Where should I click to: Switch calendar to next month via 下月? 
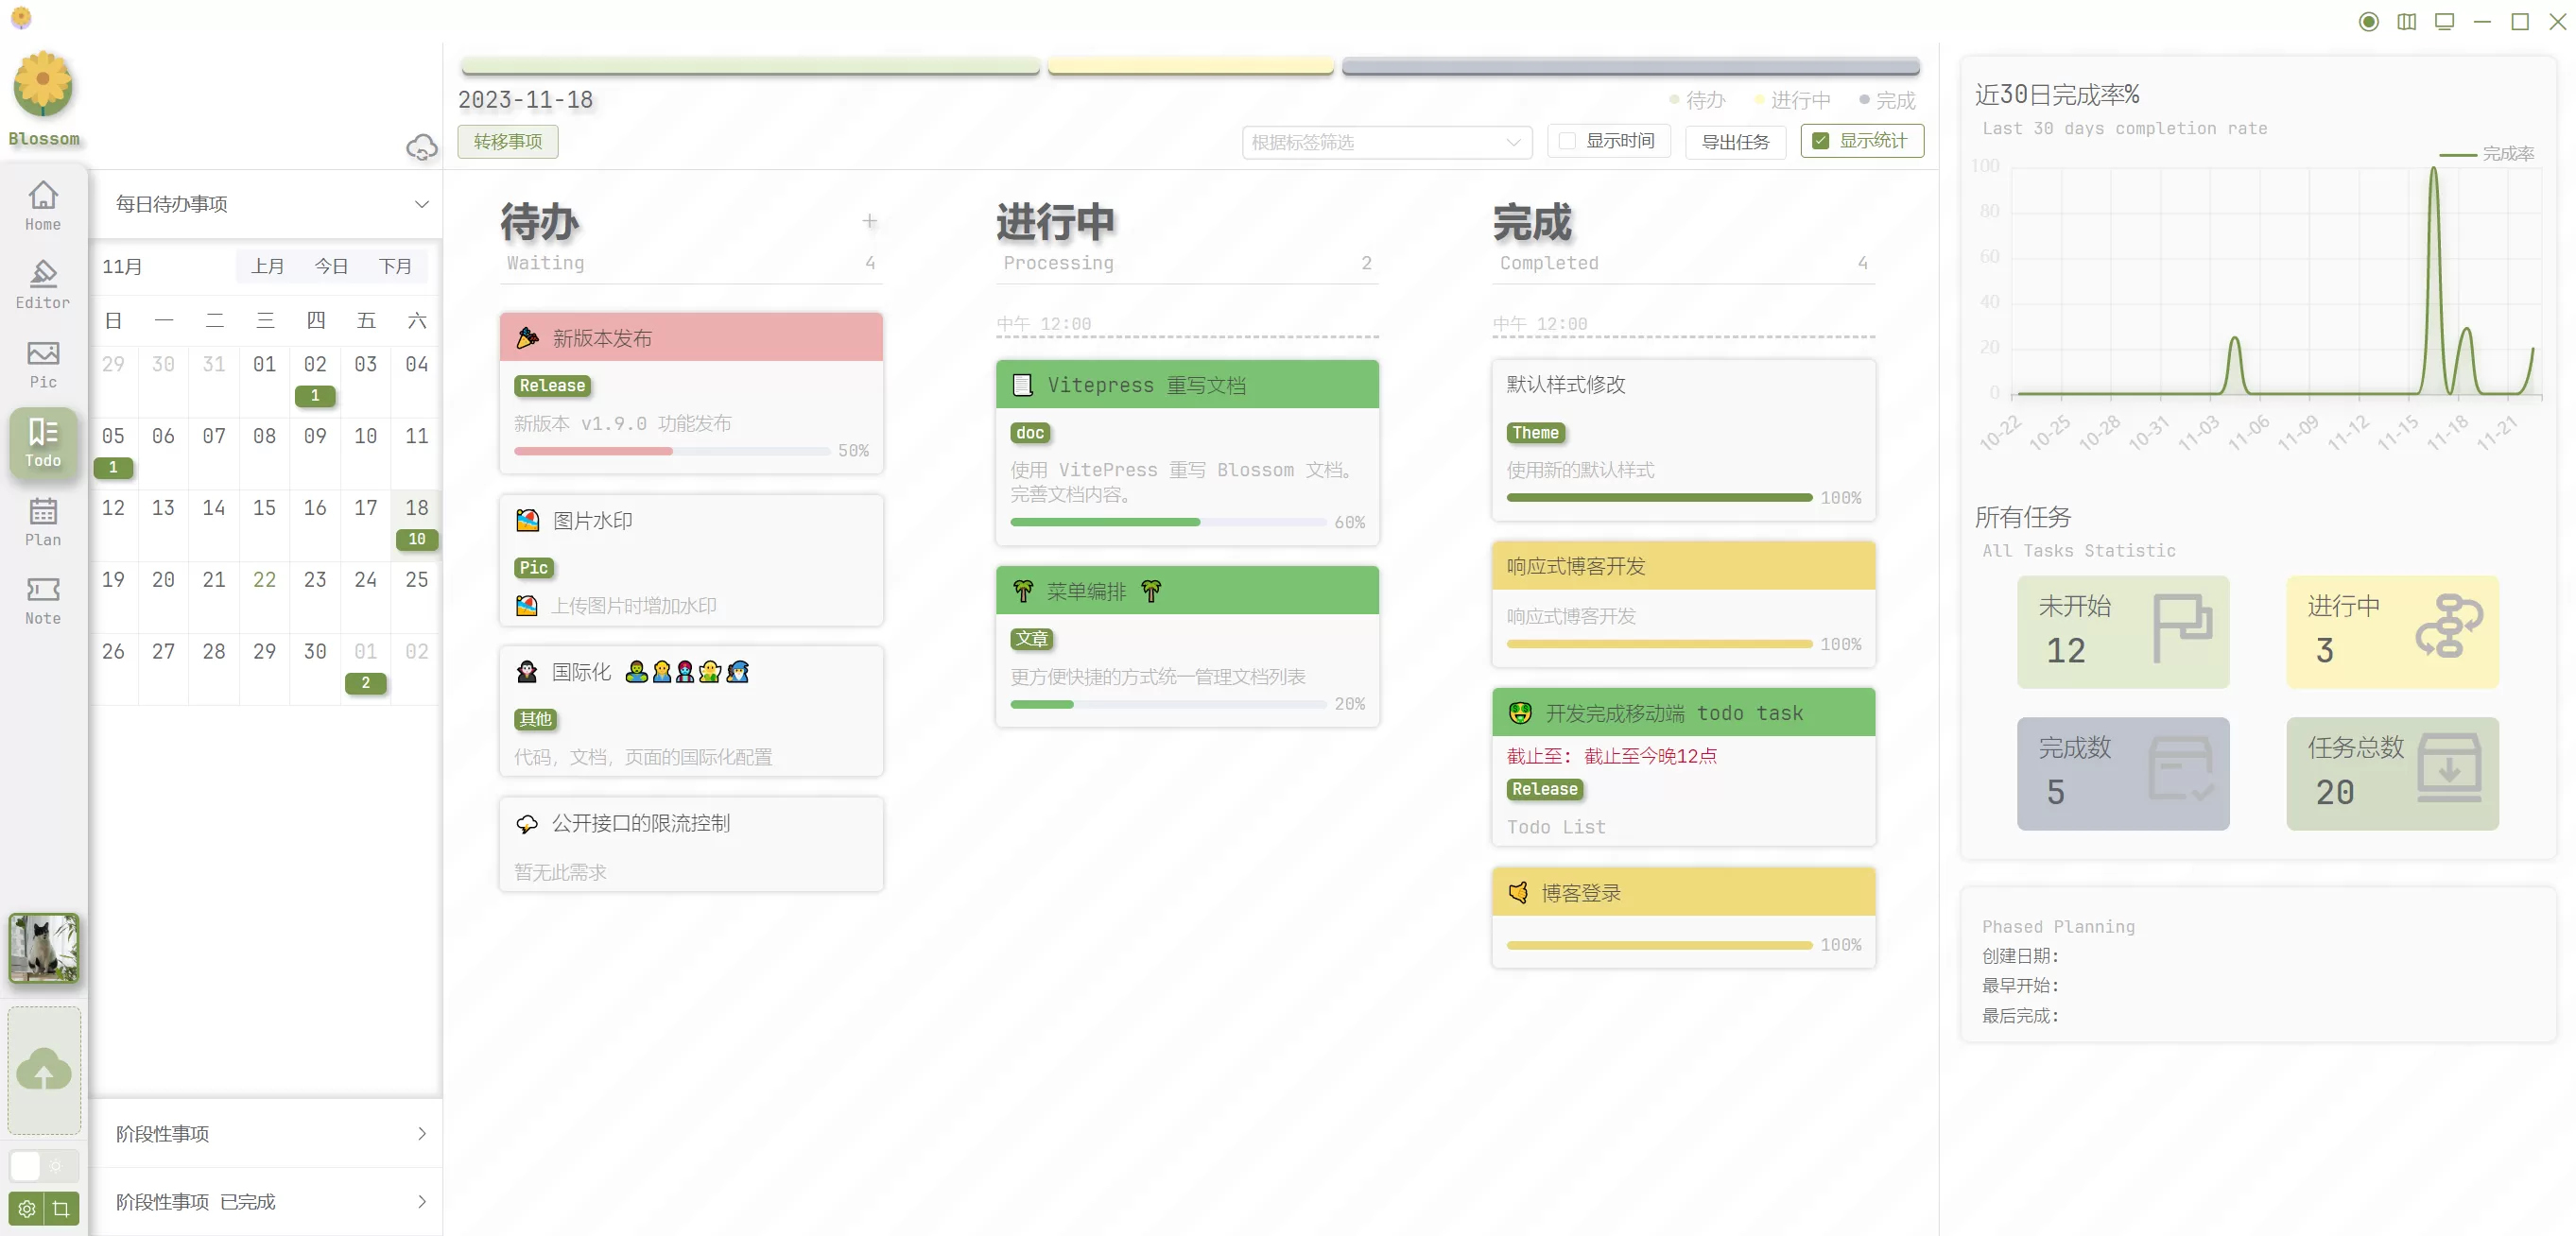pyautogui.click(x=396, y=266)
